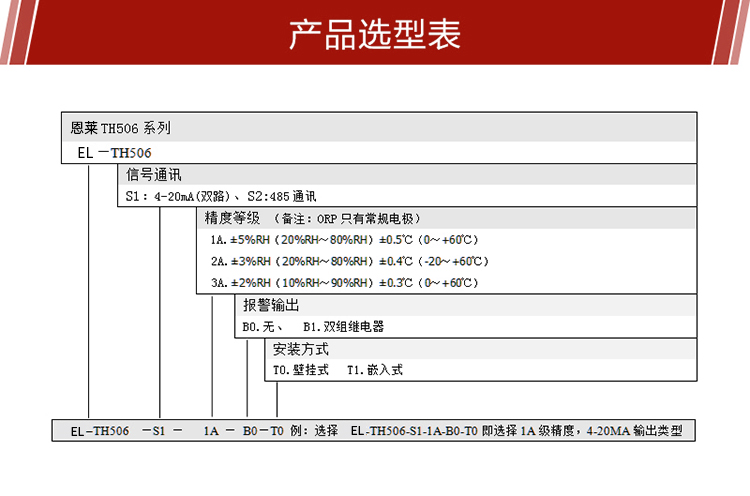
Task: Click the 备注：ORP 只有常规电极 note
Action: click(348, 219)
